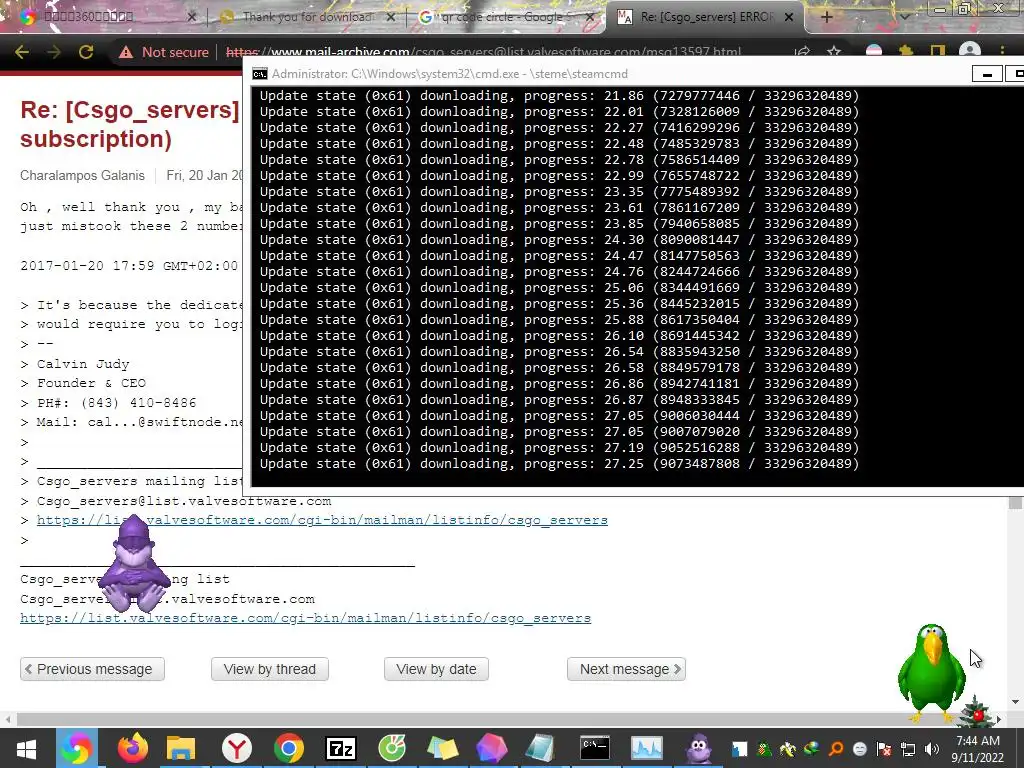The width and height of the screenshot is (1024, 768).
Task: Reload the mail-archive page
Action: tap(86, 52)
